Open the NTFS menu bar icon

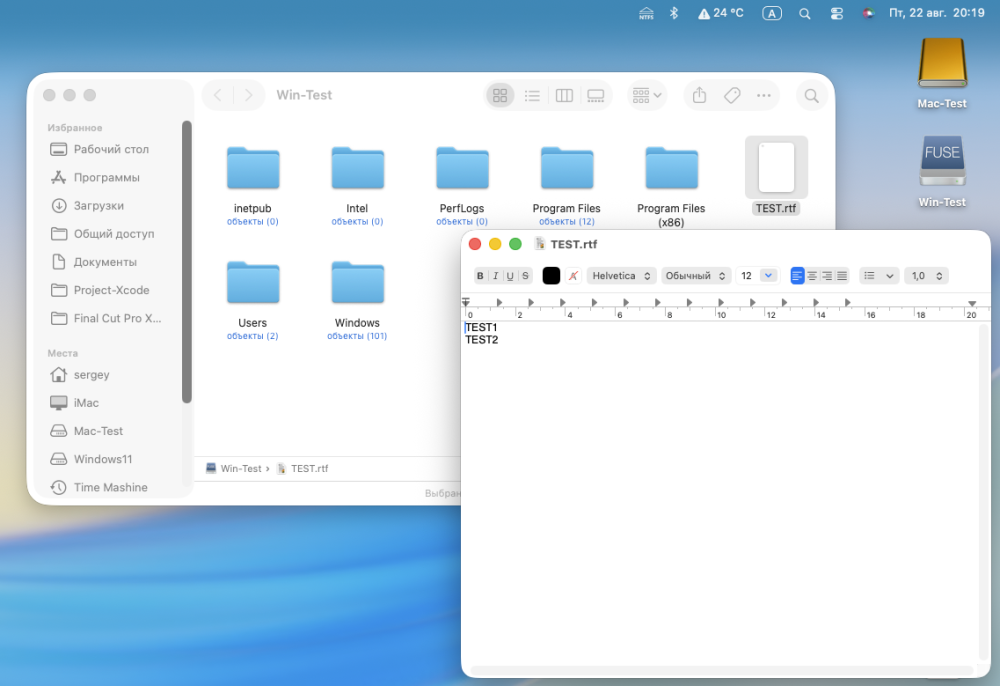(x=646, y=13)
